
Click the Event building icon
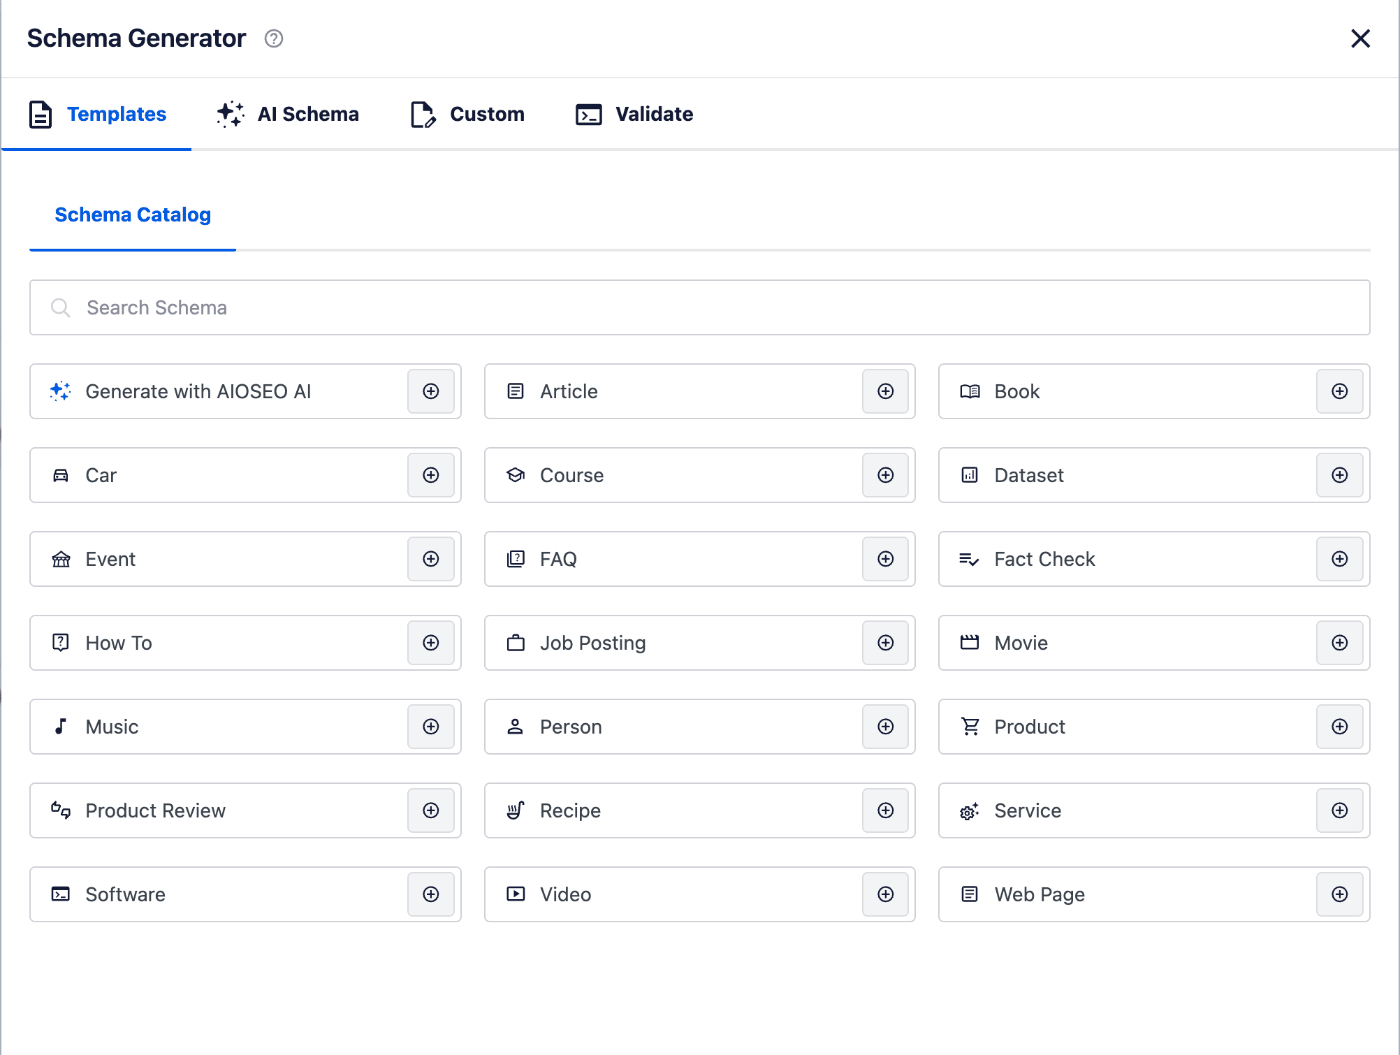(x=60, y=559)
